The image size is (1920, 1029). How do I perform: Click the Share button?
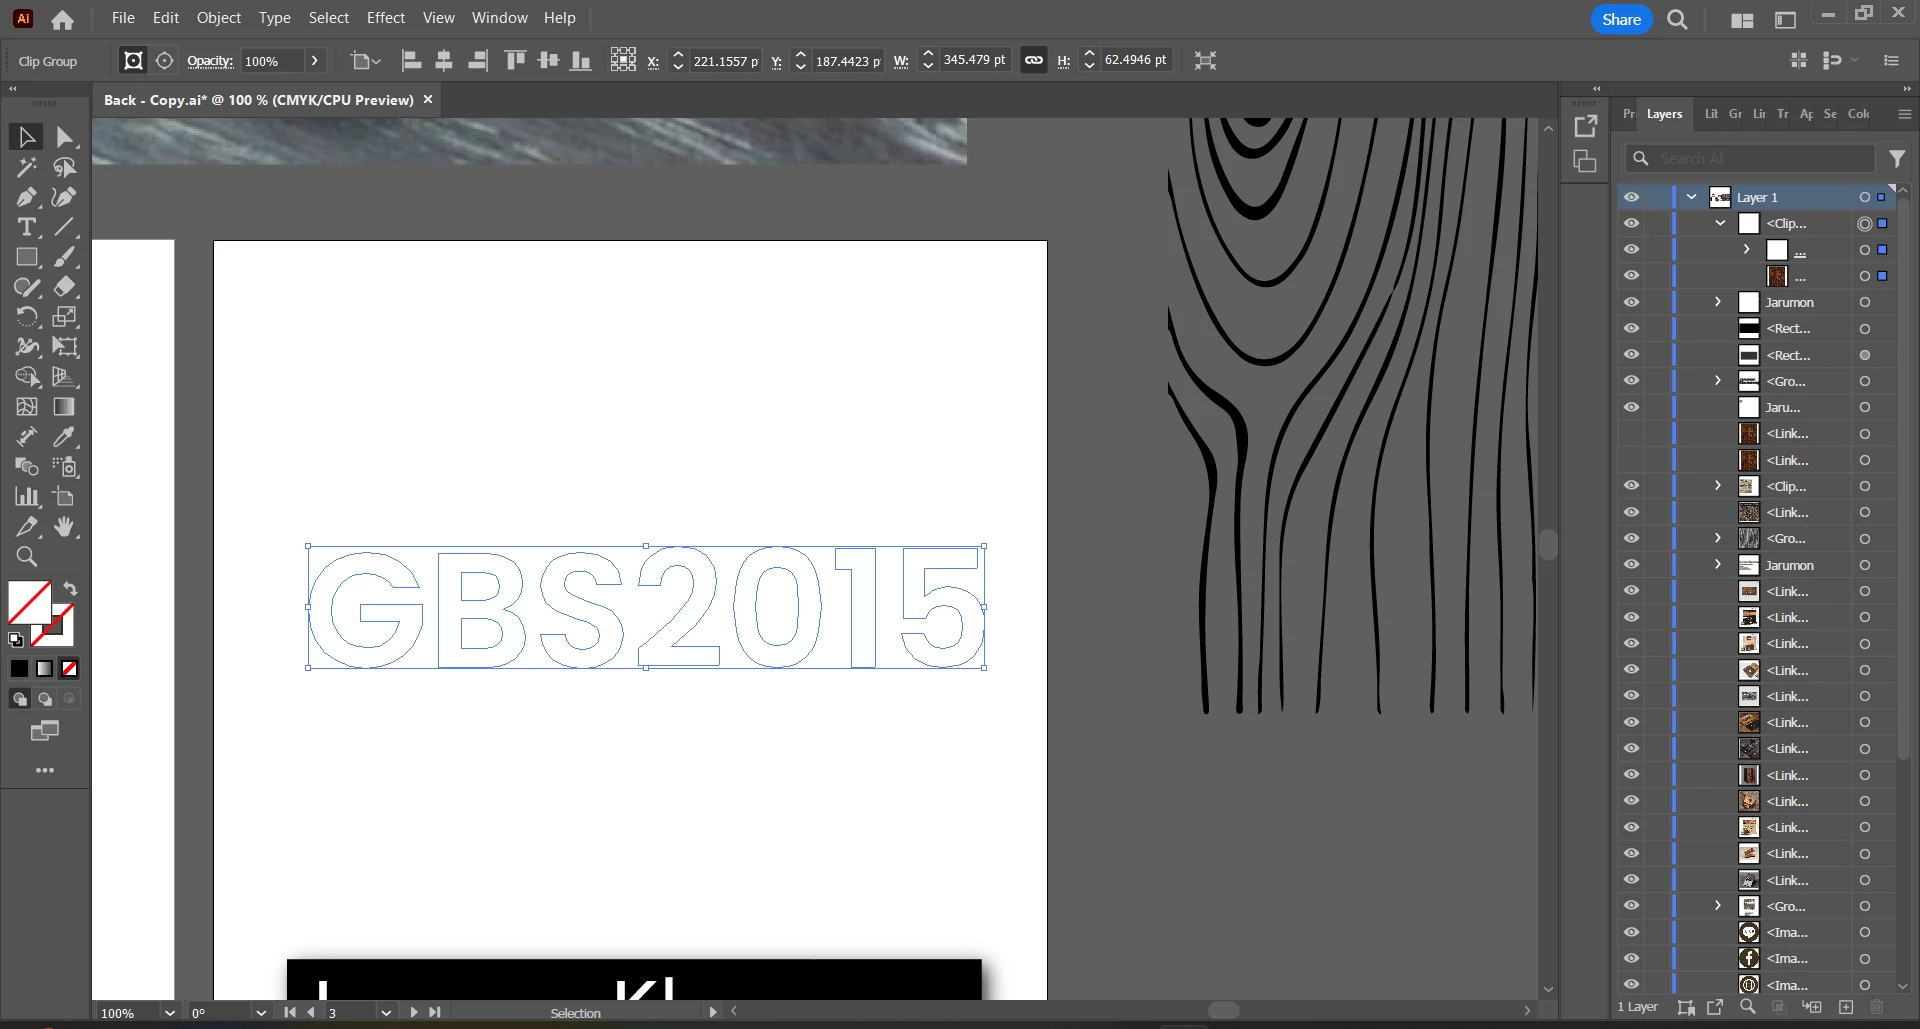tap(1621, 20)
